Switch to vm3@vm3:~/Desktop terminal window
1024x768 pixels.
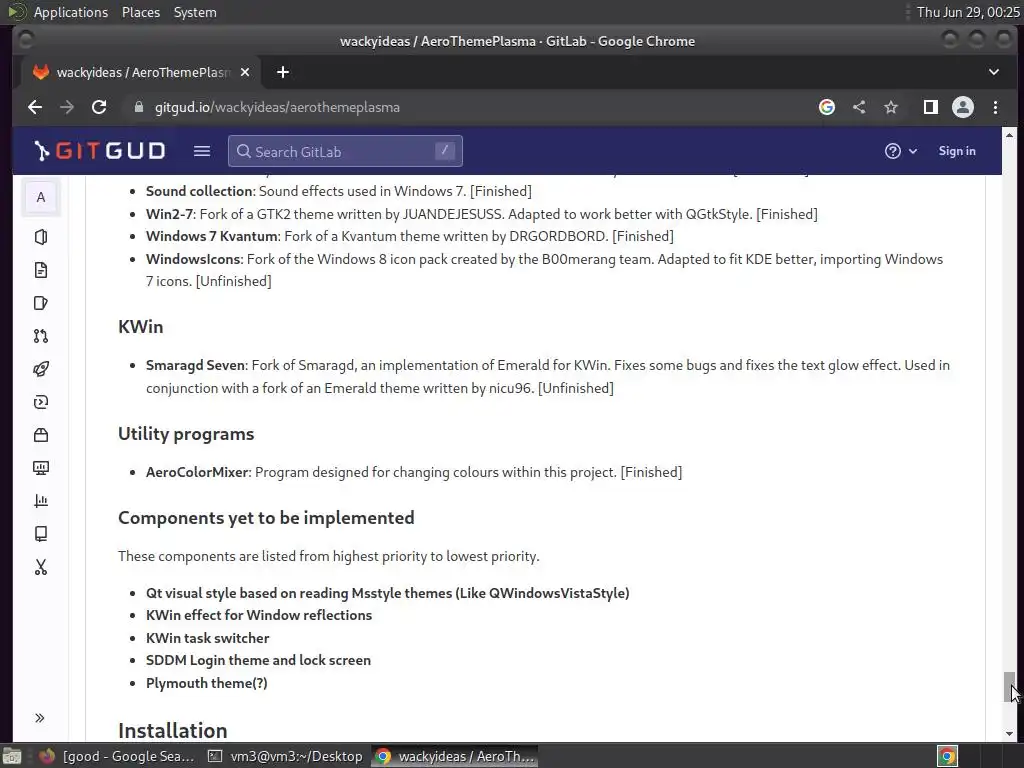point(285,756)
